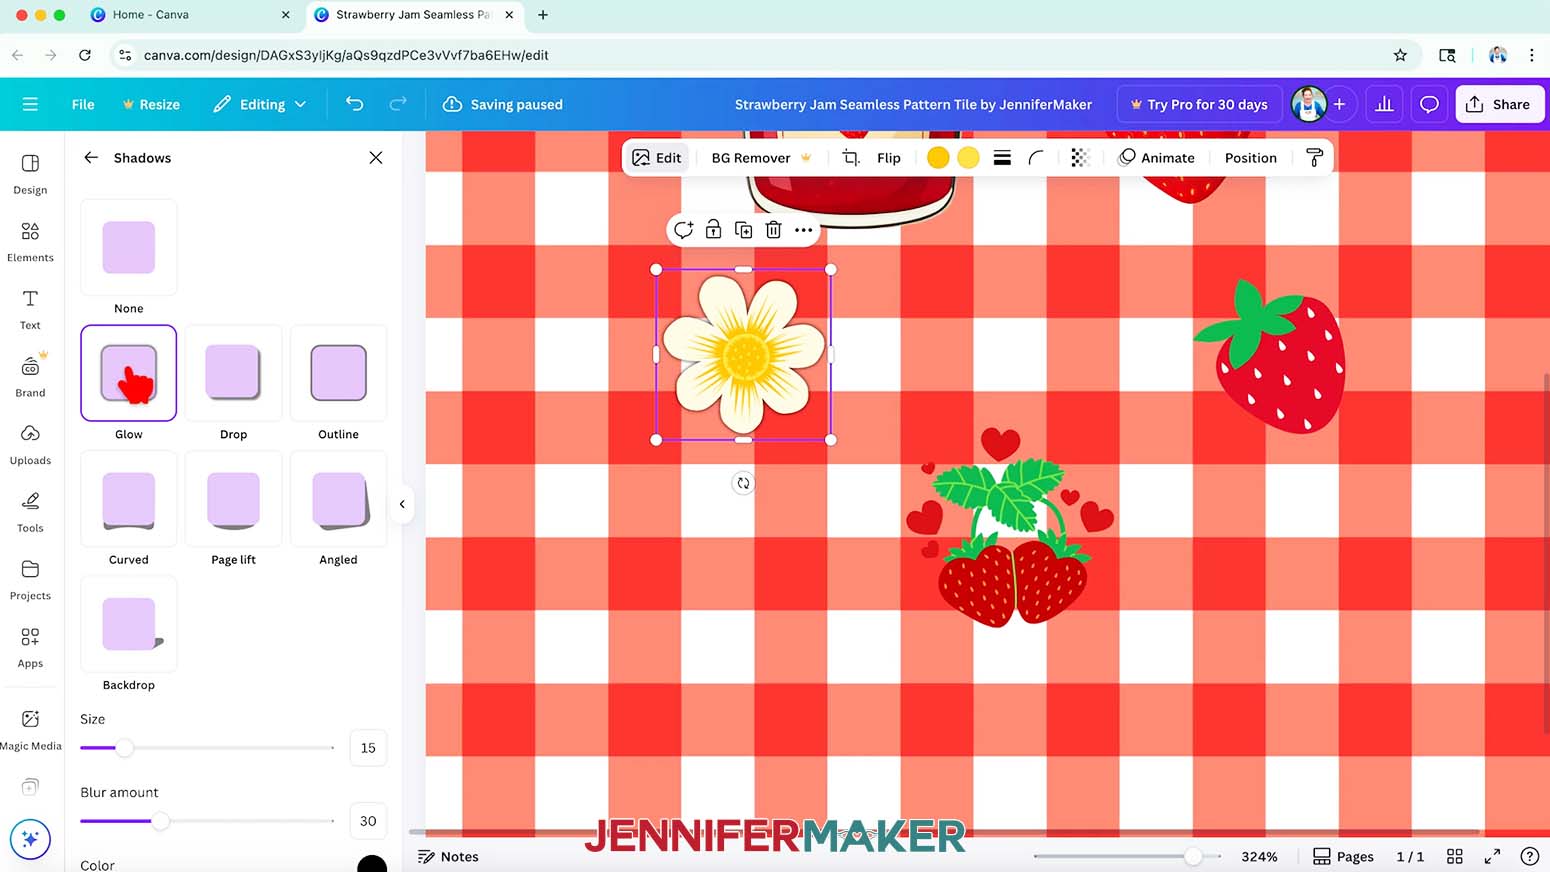This screenshot has width=1550, height=872.
Task: Go back from the Shadows panel
Action: (x=91, y=158)
